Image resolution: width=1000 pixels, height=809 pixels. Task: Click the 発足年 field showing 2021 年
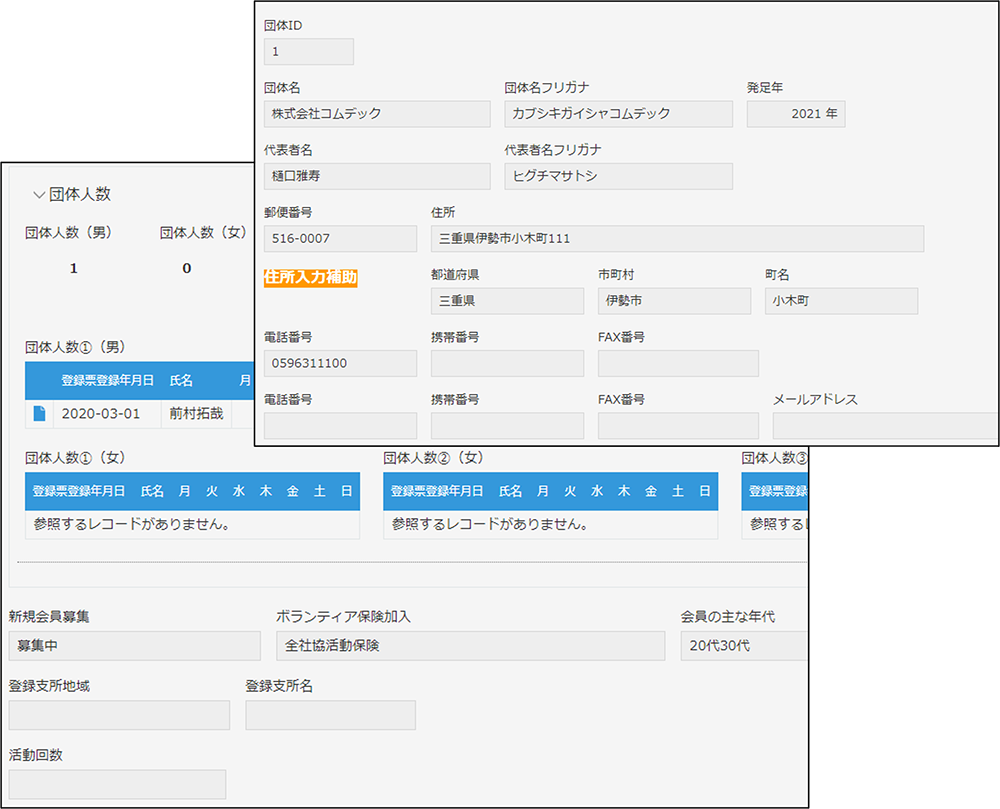796,114
